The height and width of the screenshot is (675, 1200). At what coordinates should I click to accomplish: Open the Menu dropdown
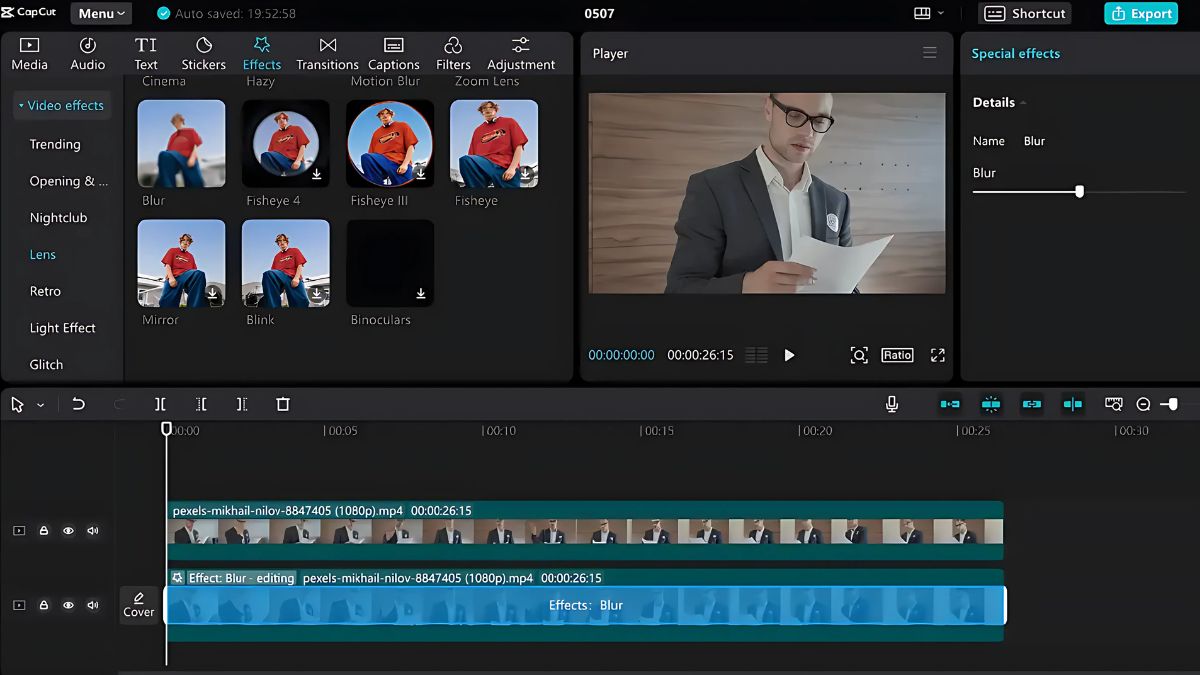(100, 13)
